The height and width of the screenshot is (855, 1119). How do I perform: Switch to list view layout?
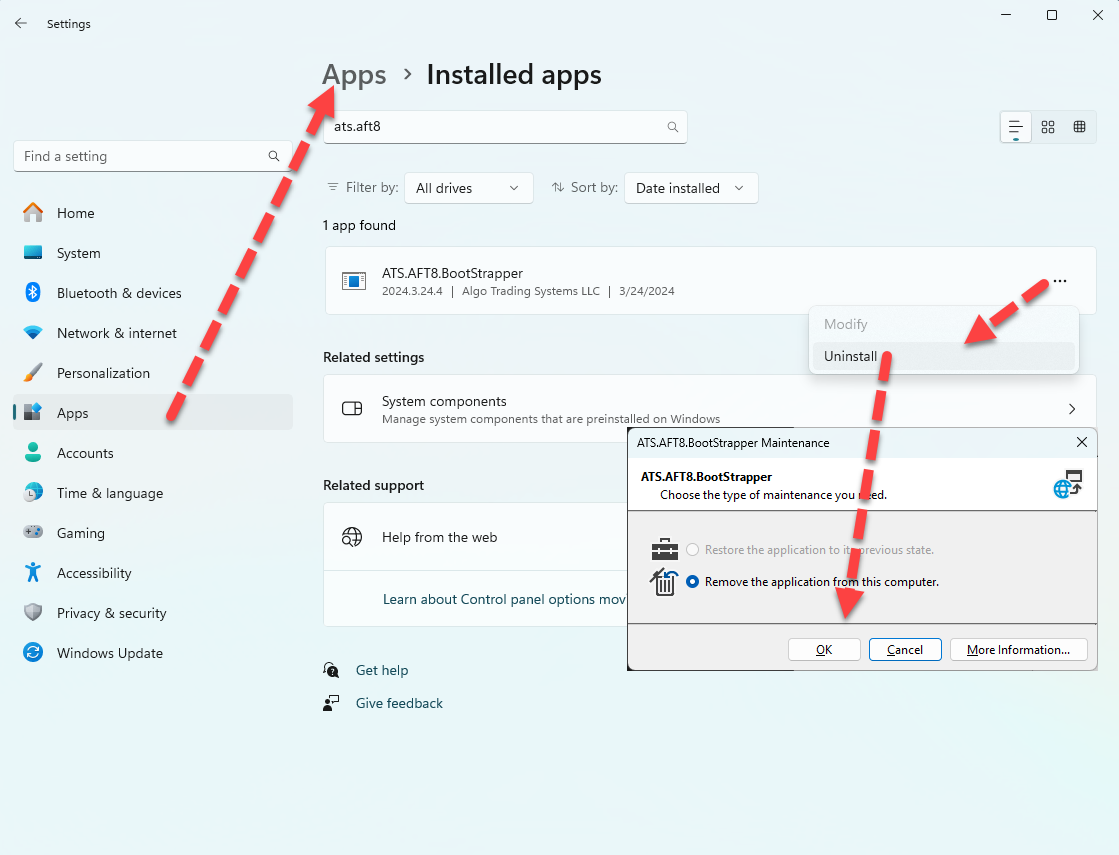1016,128
